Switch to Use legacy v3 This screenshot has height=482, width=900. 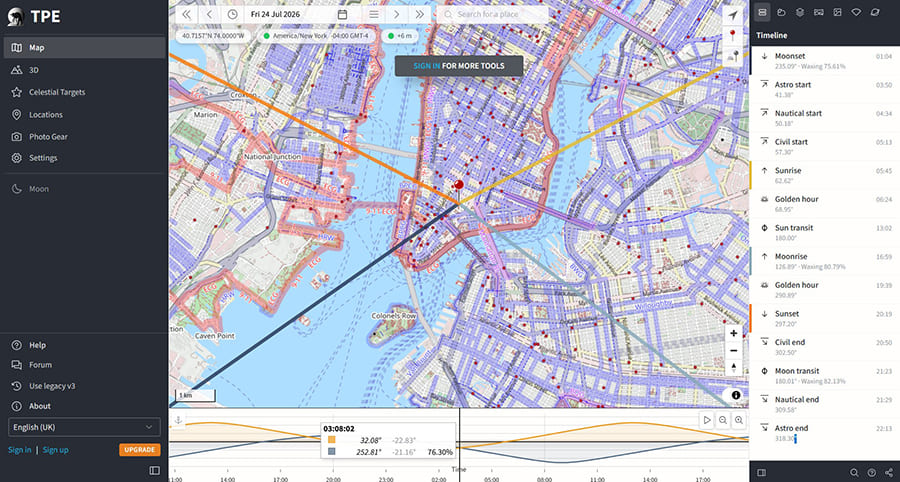(84, 386)
